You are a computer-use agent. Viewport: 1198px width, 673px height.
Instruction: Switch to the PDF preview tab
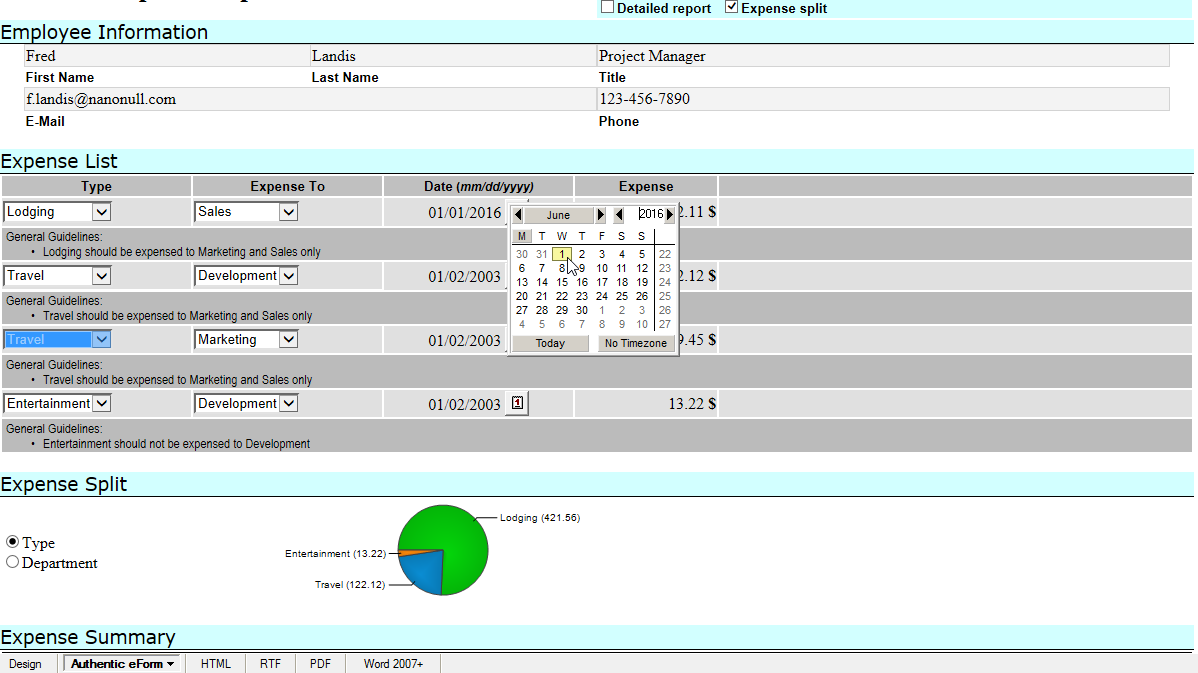click(x=320, y=664)
